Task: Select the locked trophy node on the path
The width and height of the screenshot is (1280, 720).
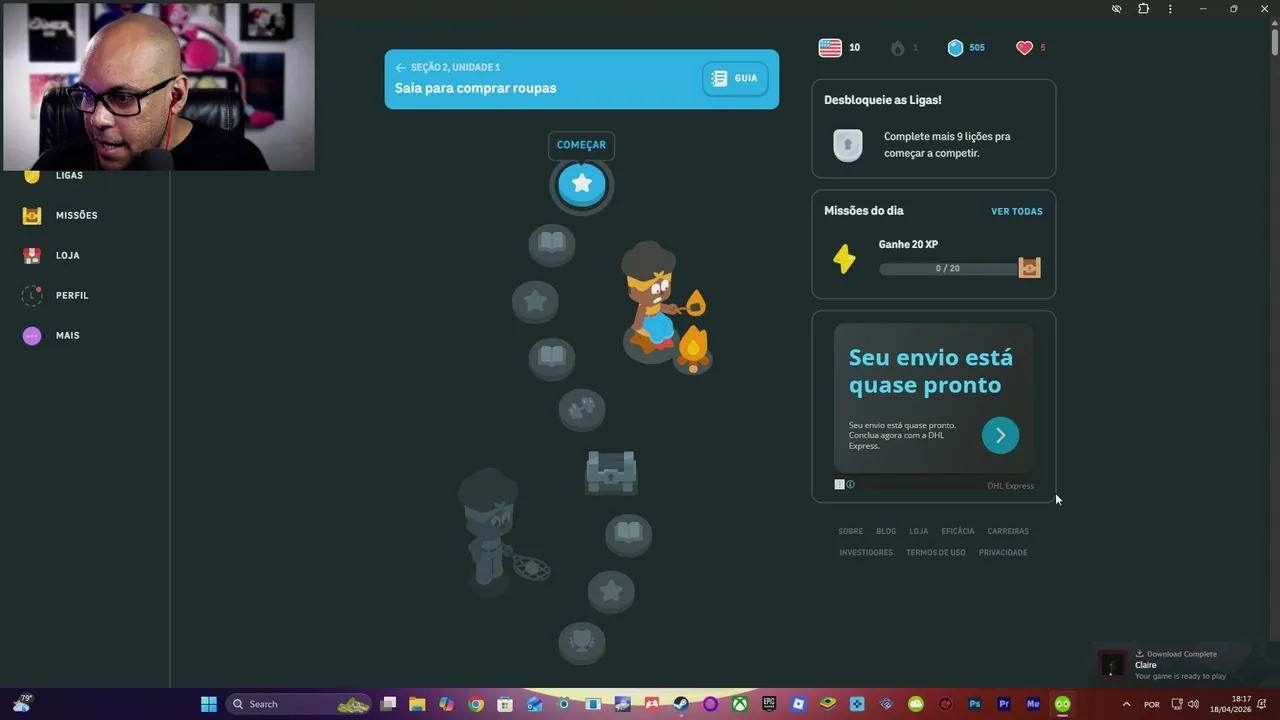Action: point(581,642)
